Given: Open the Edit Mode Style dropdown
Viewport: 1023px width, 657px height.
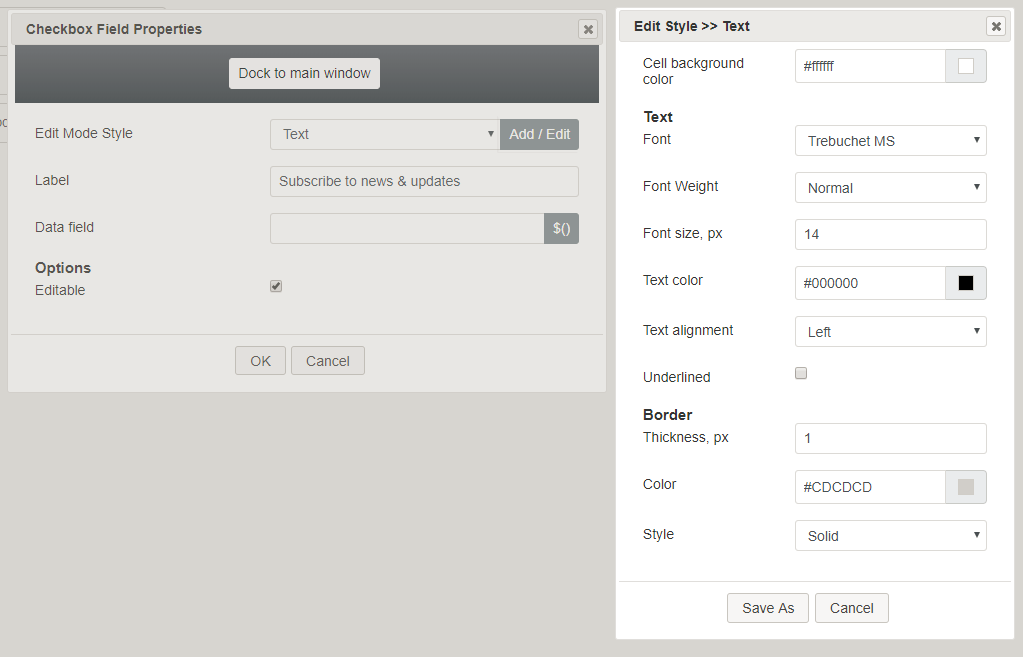Looking at the screenshot, I should [385, 134].
